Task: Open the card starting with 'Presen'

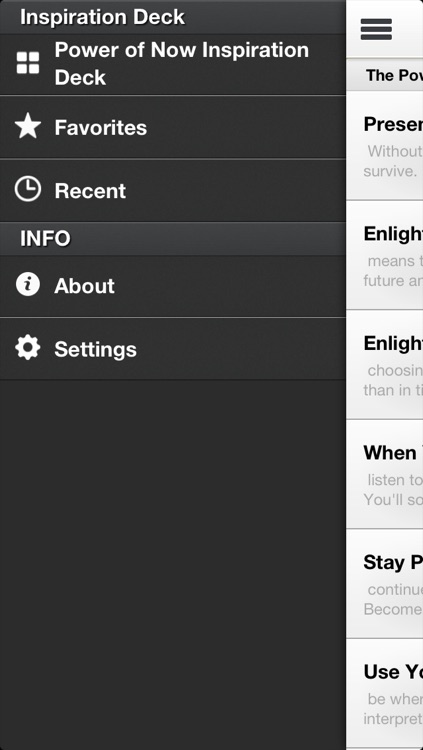Action: click(x=385, y=145)
